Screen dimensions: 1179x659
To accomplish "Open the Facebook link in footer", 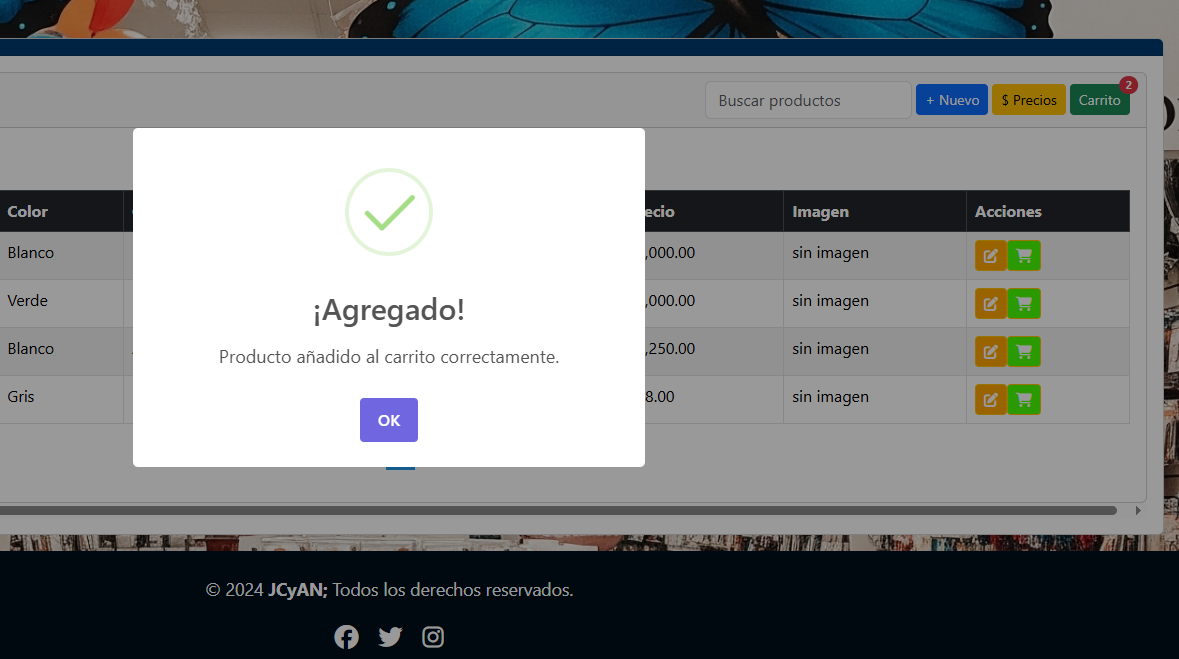I will [346, 637].
